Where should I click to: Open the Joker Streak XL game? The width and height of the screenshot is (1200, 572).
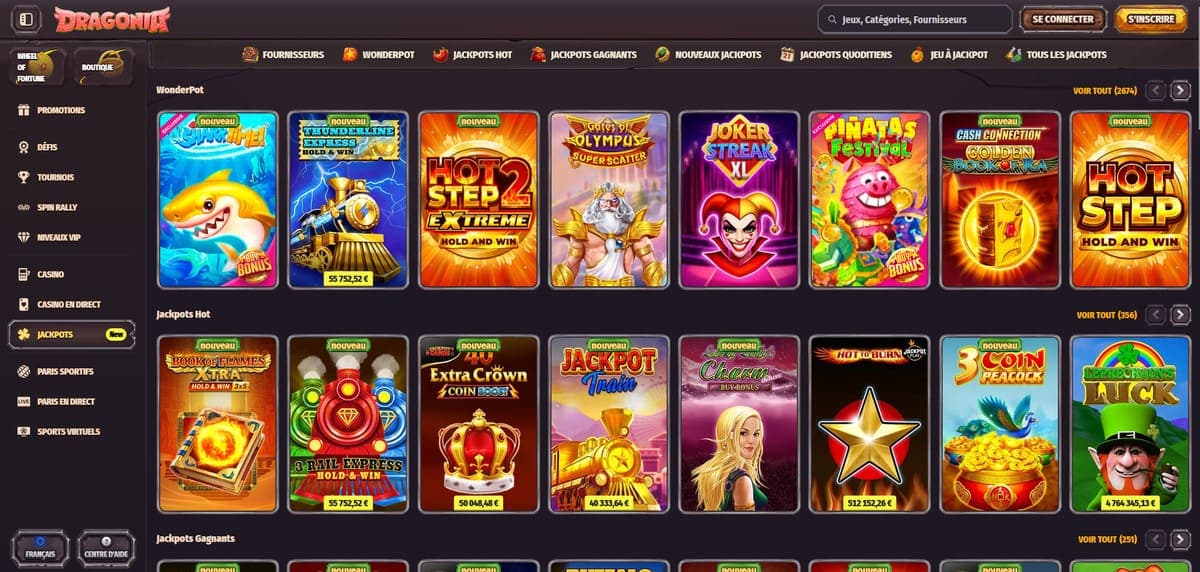click(x=739, y=200)
